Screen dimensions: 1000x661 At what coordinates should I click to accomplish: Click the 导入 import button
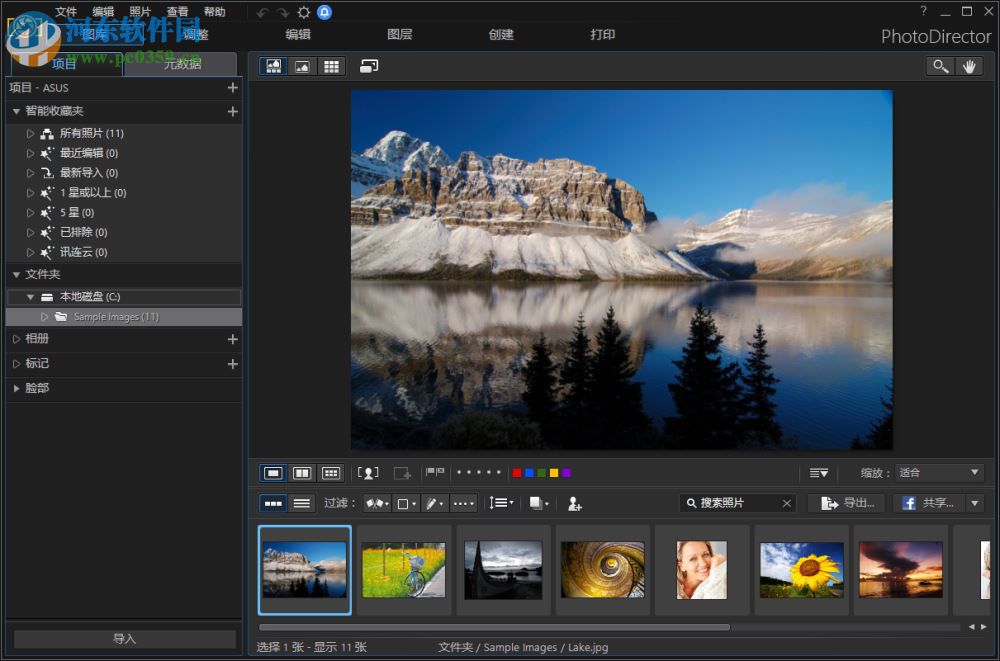124,639
